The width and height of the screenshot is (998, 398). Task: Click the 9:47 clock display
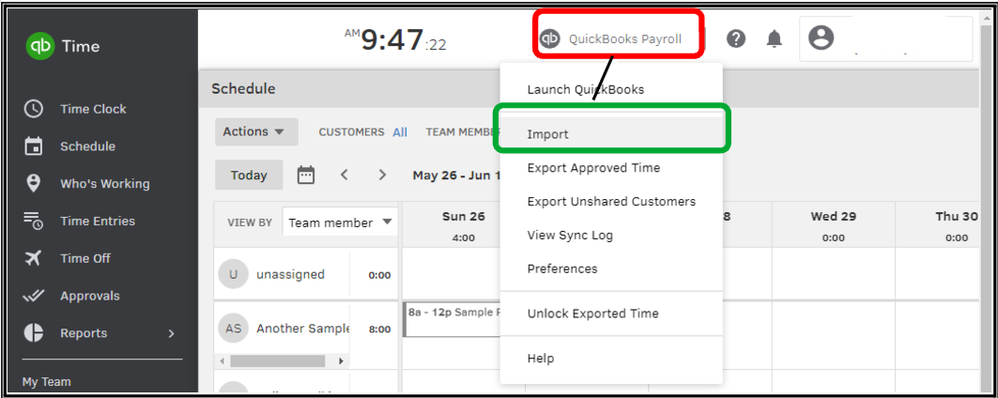pos(395,41)
